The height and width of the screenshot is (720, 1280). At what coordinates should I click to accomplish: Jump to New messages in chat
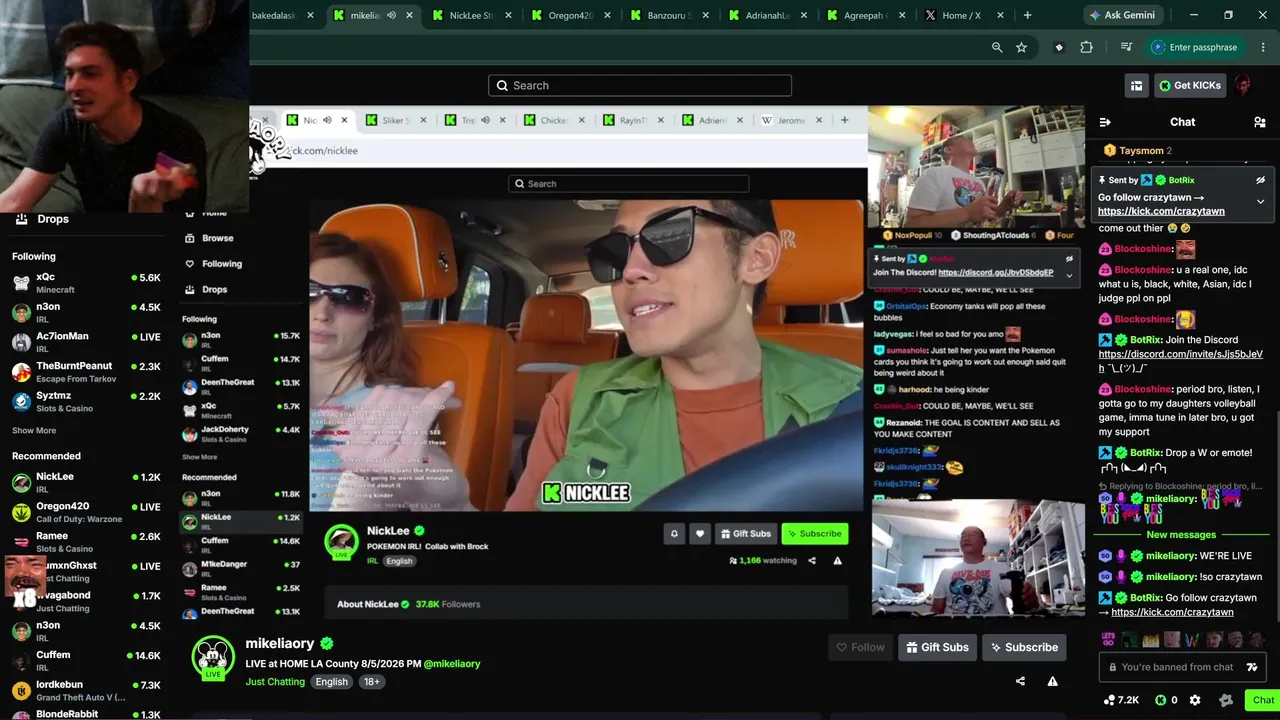coord(1181,535)
